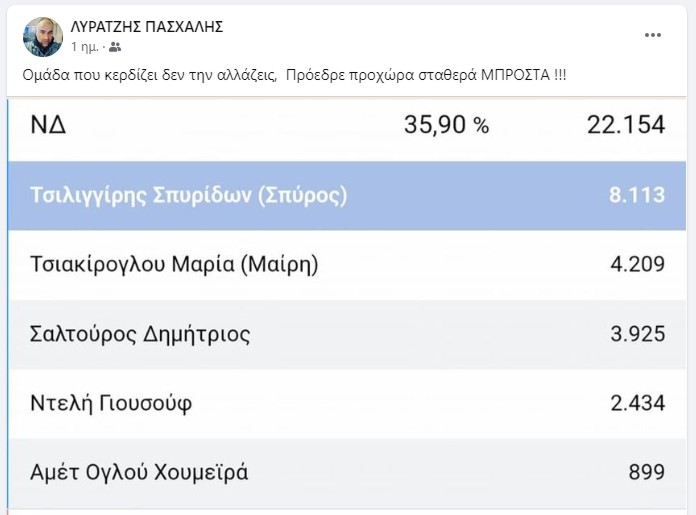Click the 8.113 vote count

click(637, 195)
